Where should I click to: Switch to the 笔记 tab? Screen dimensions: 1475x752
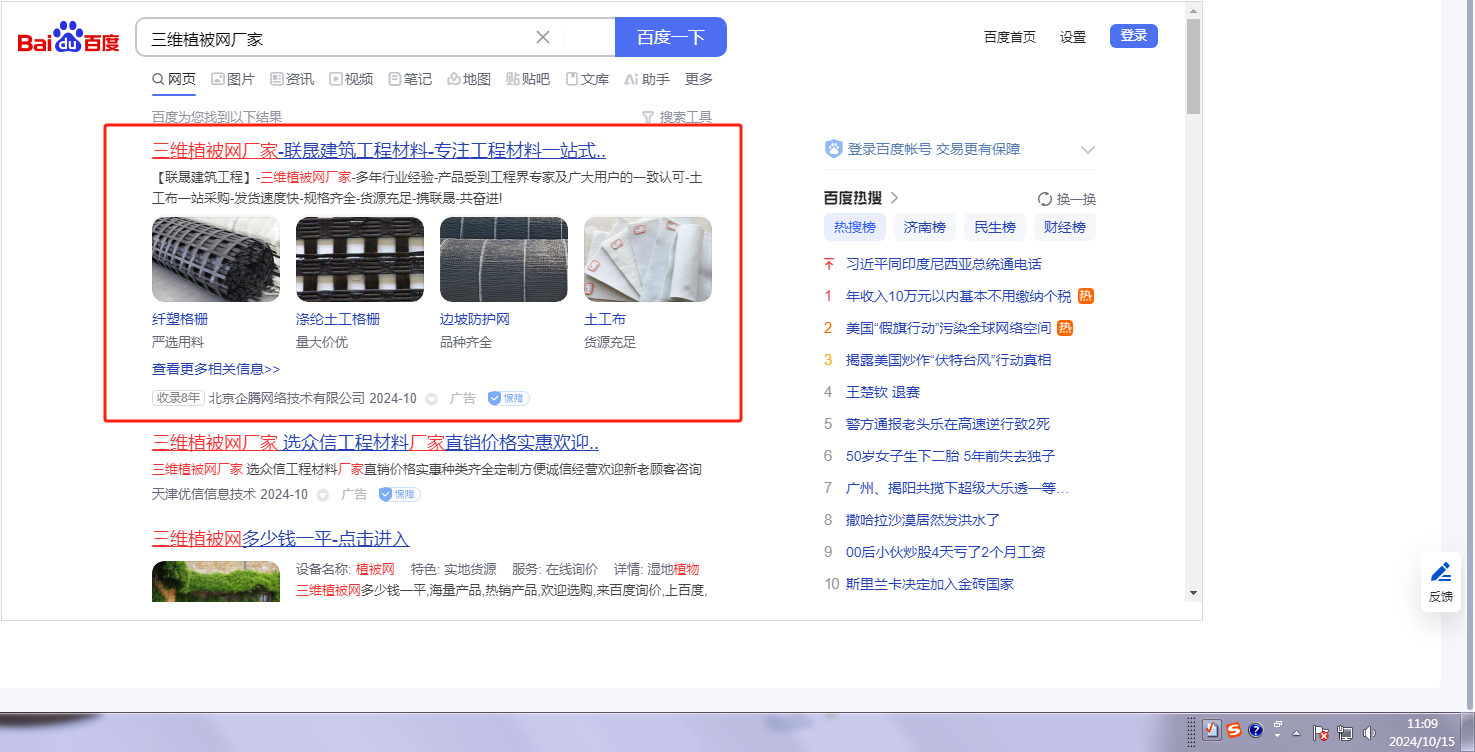tap(410, 79)
